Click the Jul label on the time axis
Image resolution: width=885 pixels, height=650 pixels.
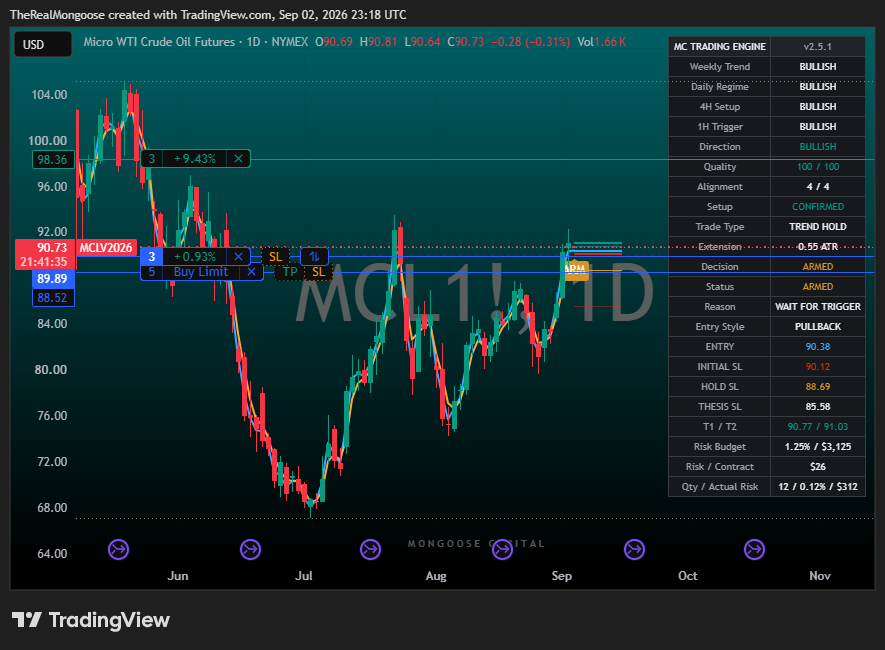pos(304,576)
